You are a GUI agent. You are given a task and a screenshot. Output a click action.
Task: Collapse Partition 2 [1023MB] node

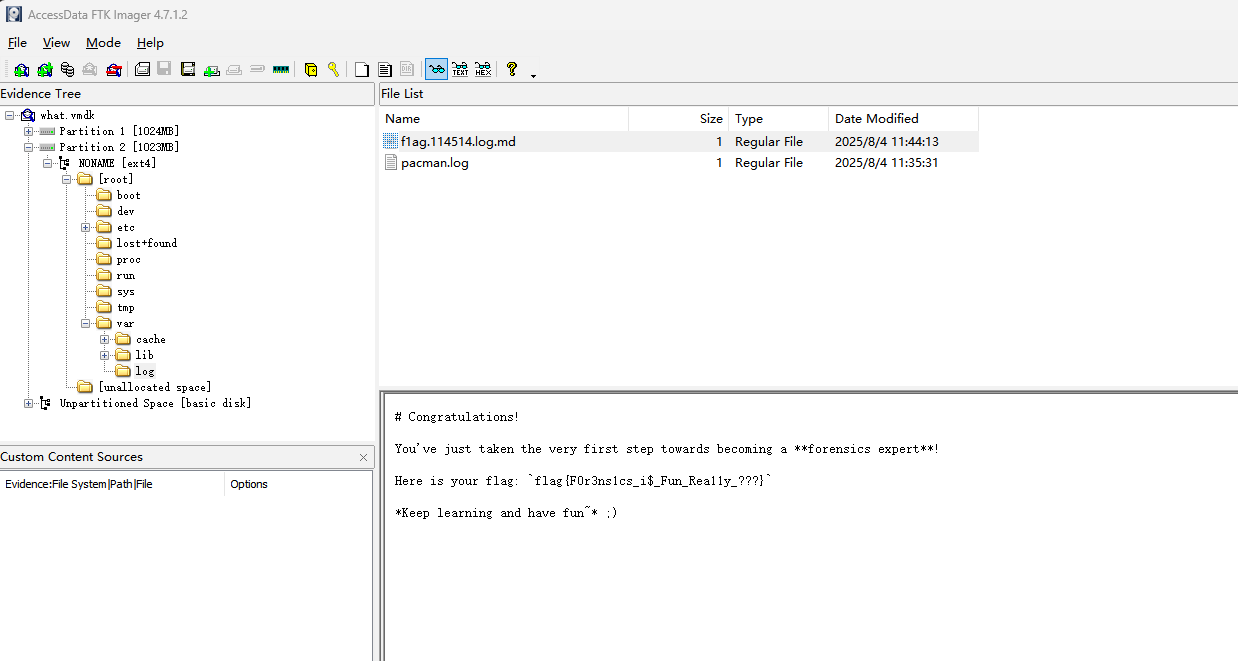29,148
